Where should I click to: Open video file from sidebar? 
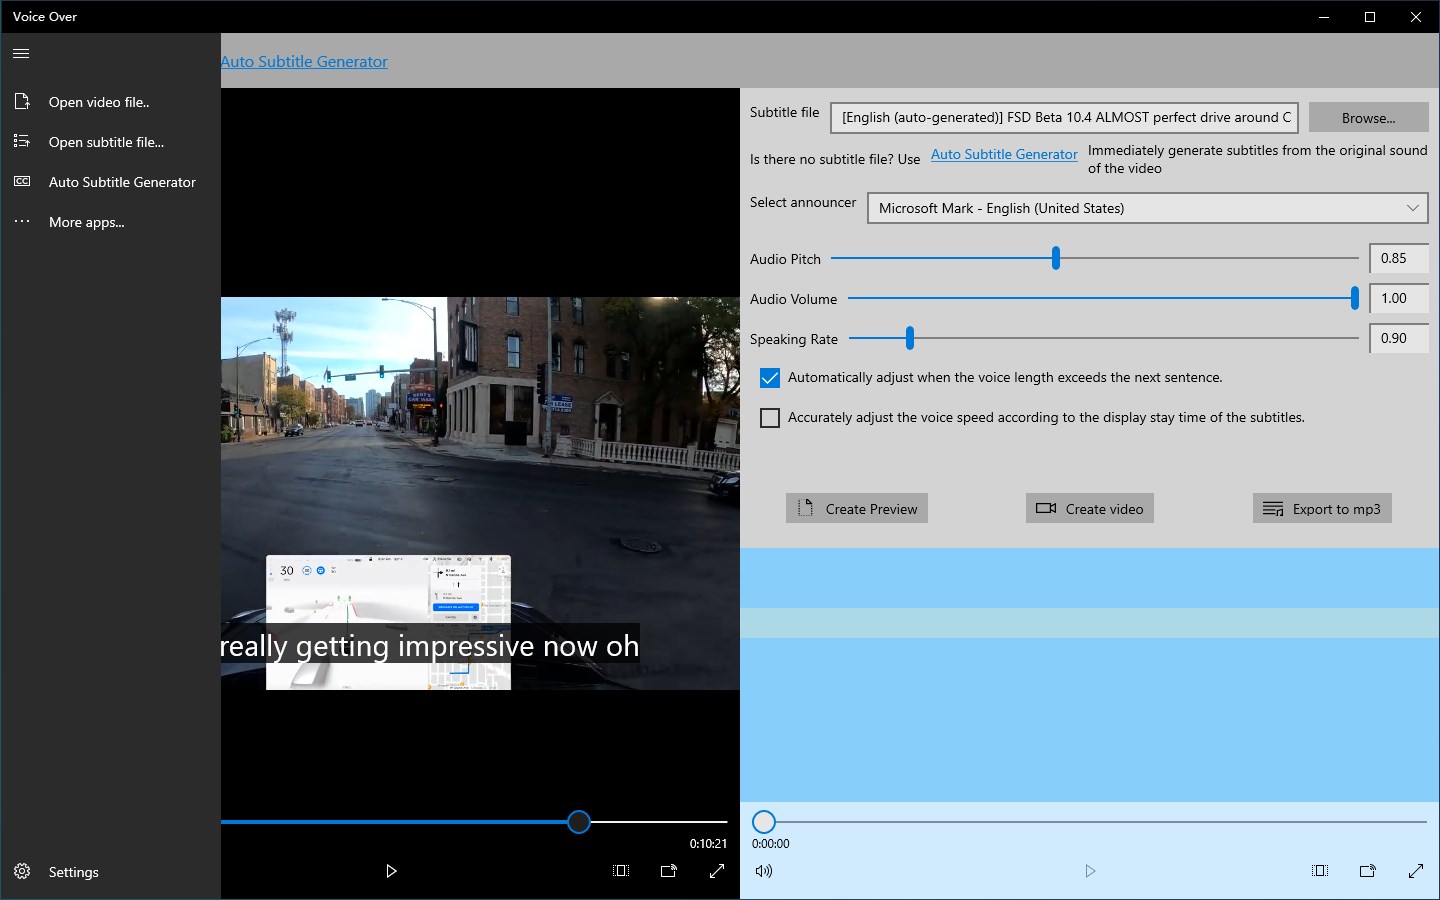point(99,102)
